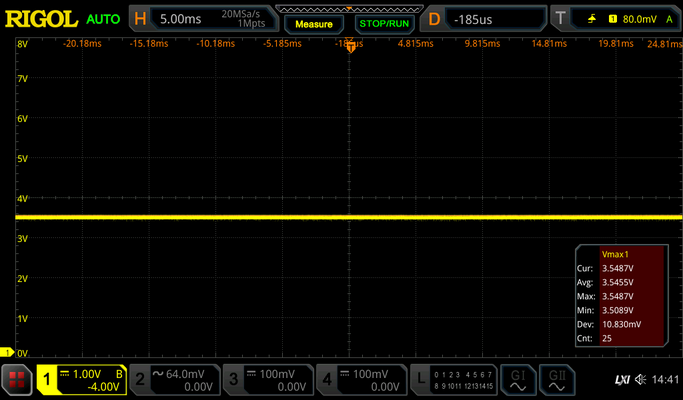
Task: Click the Max: 3.5487V statistic
Action: pyautogui.click(x=618, y=296)
